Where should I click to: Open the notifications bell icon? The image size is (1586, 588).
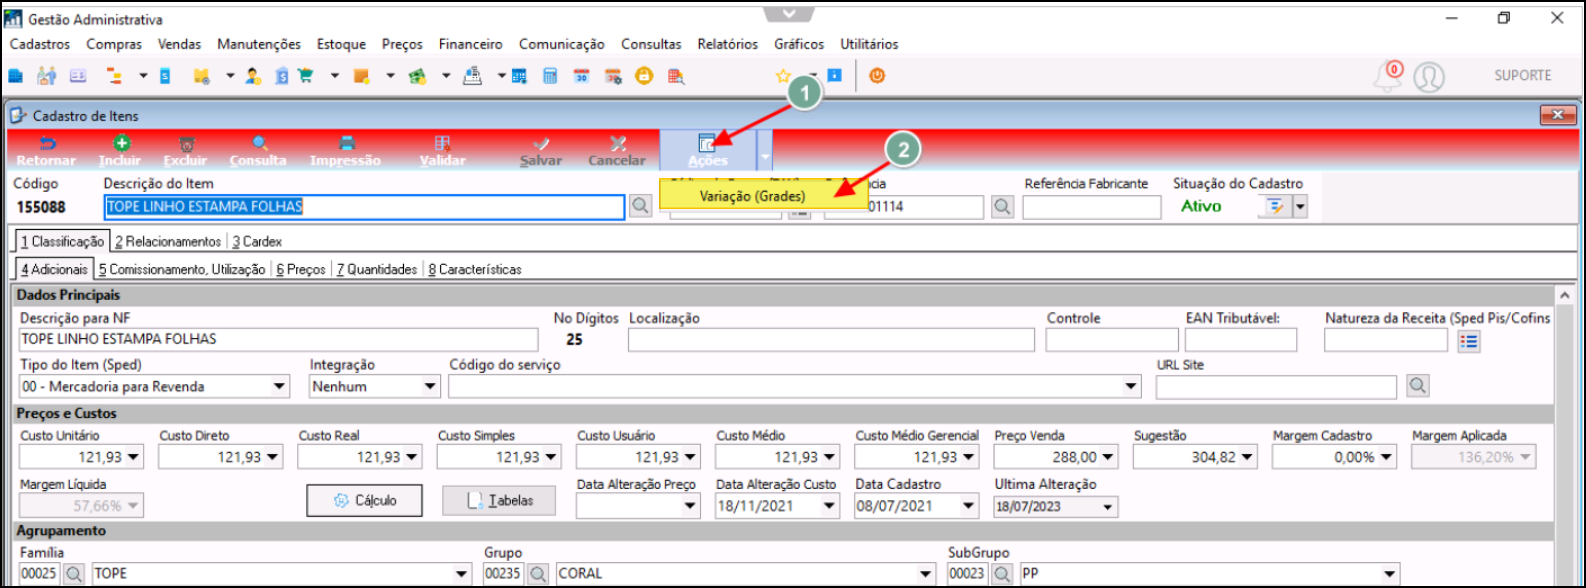click(x=1387, y=76)
